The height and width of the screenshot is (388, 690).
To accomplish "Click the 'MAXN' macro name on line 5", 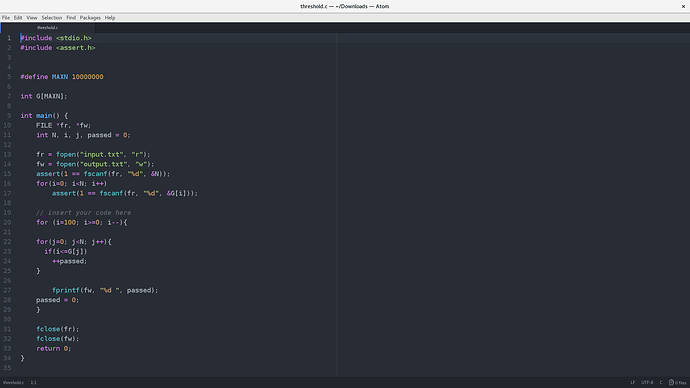I will click(60, 77).
